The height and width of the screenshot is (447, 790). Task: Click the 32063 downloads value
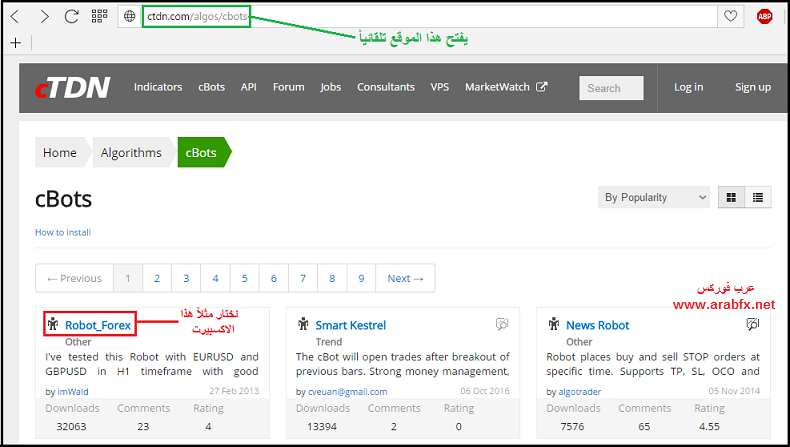point(71,426)
